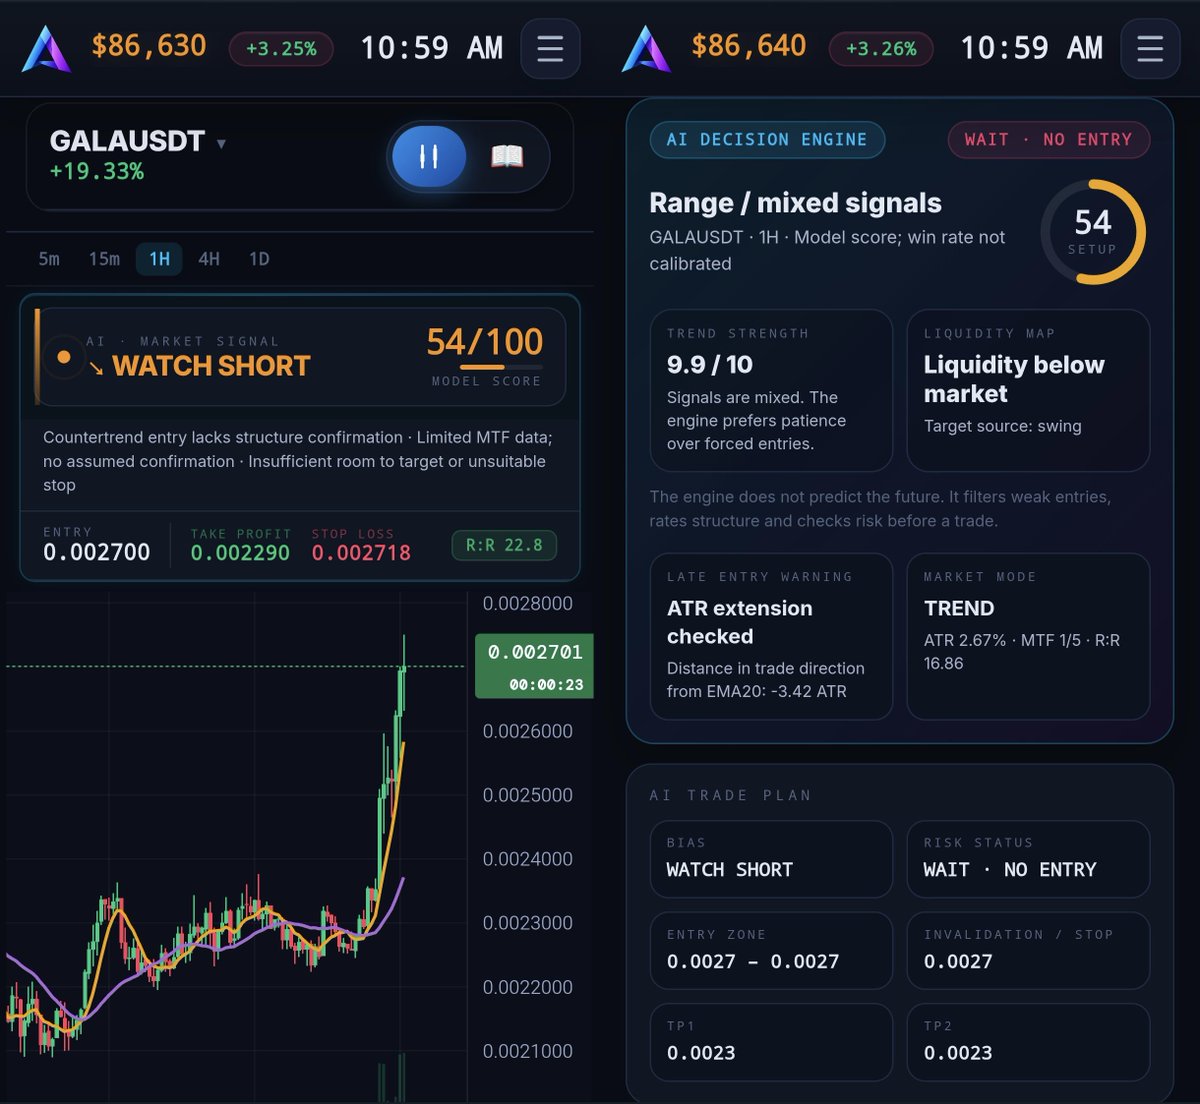
Task: Click the 54/100 model score
Action: 485,342
